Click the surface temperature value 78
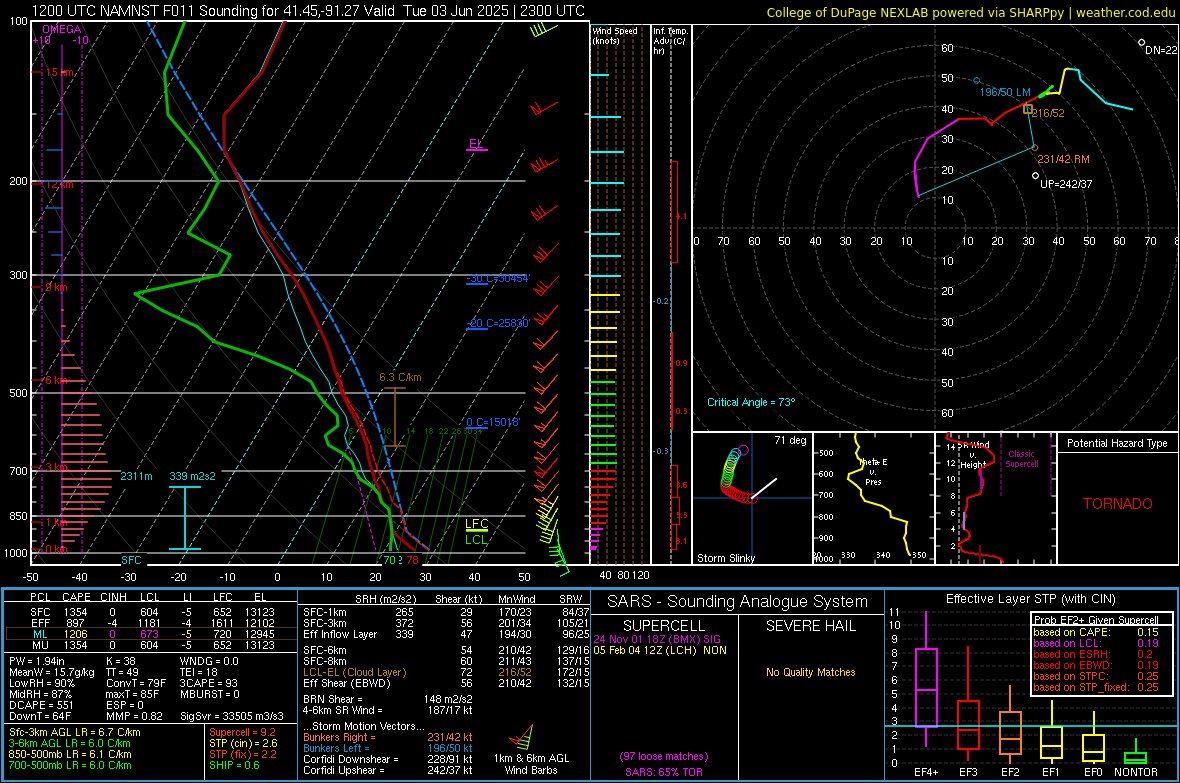Image resolution: width=1180 pixels, height=783 pixels. (x=412, y=560)
